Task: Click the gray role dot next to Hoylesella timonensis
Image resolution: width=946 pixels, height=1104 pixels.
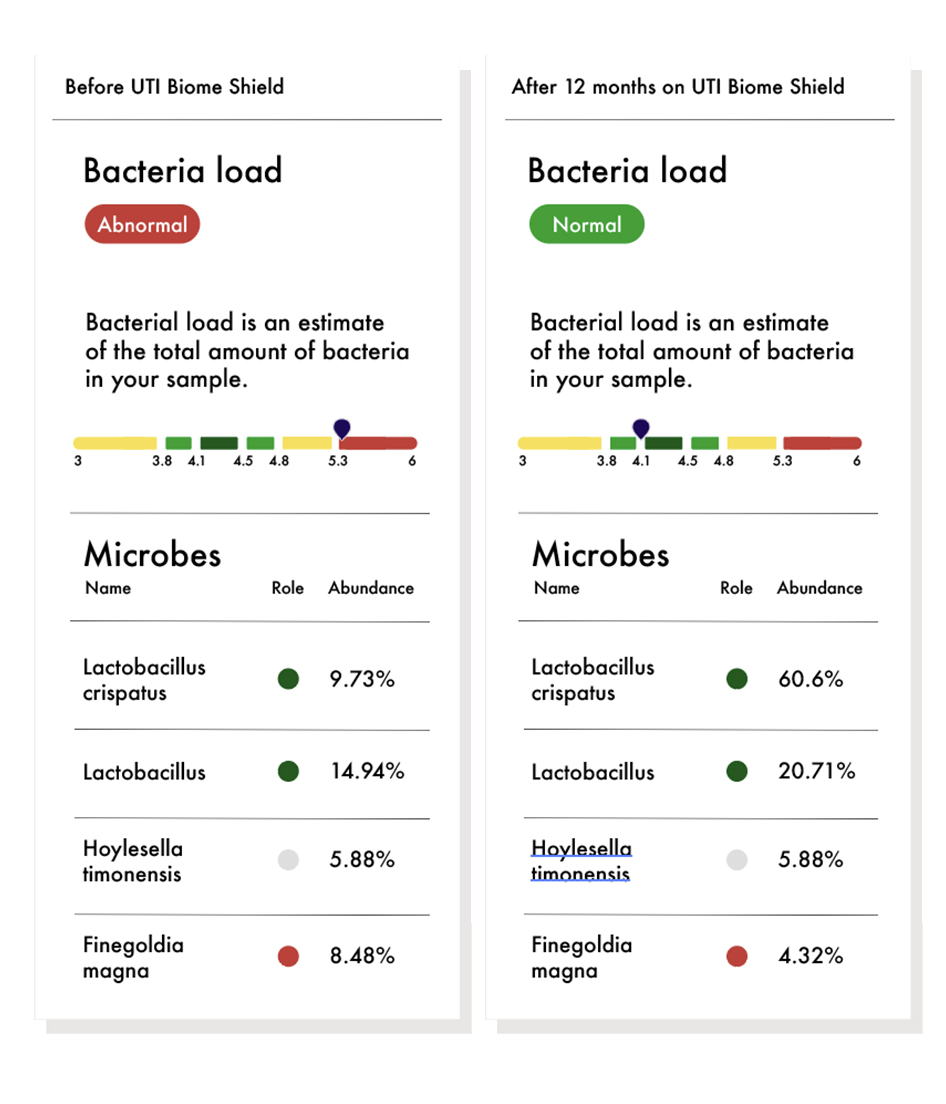Action: (x=288, y=859)
